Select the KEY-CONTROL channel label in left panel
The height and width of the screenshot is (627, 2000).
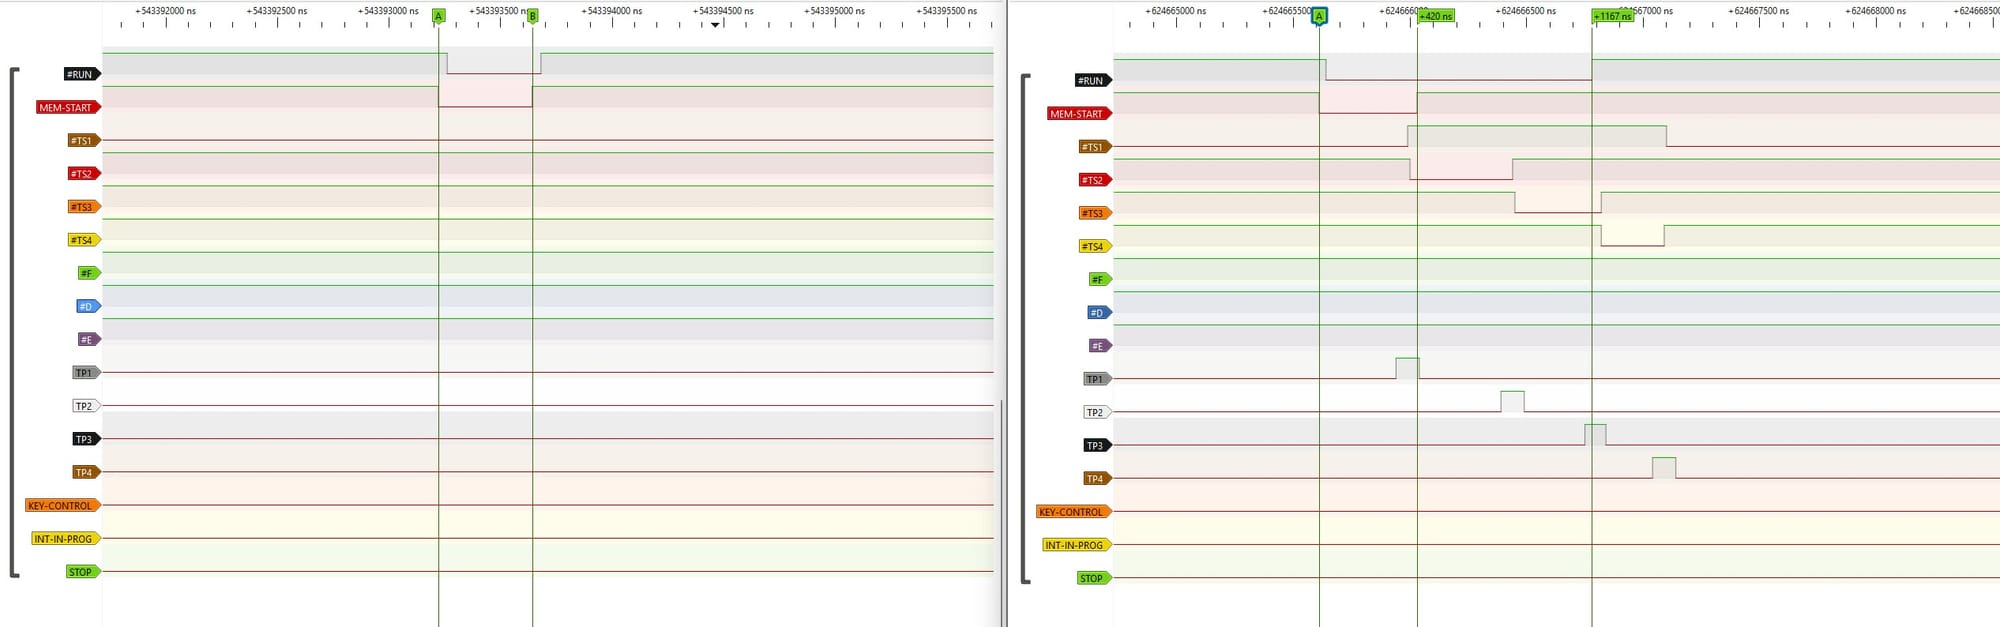coord(63,505)
